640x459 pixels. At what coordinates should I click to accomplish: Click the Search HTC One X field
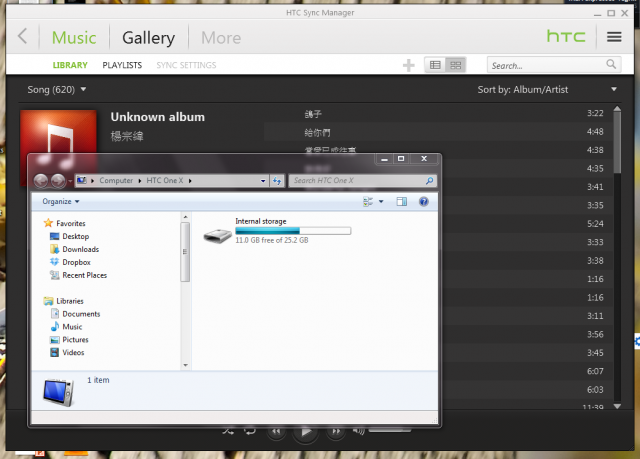362,181
